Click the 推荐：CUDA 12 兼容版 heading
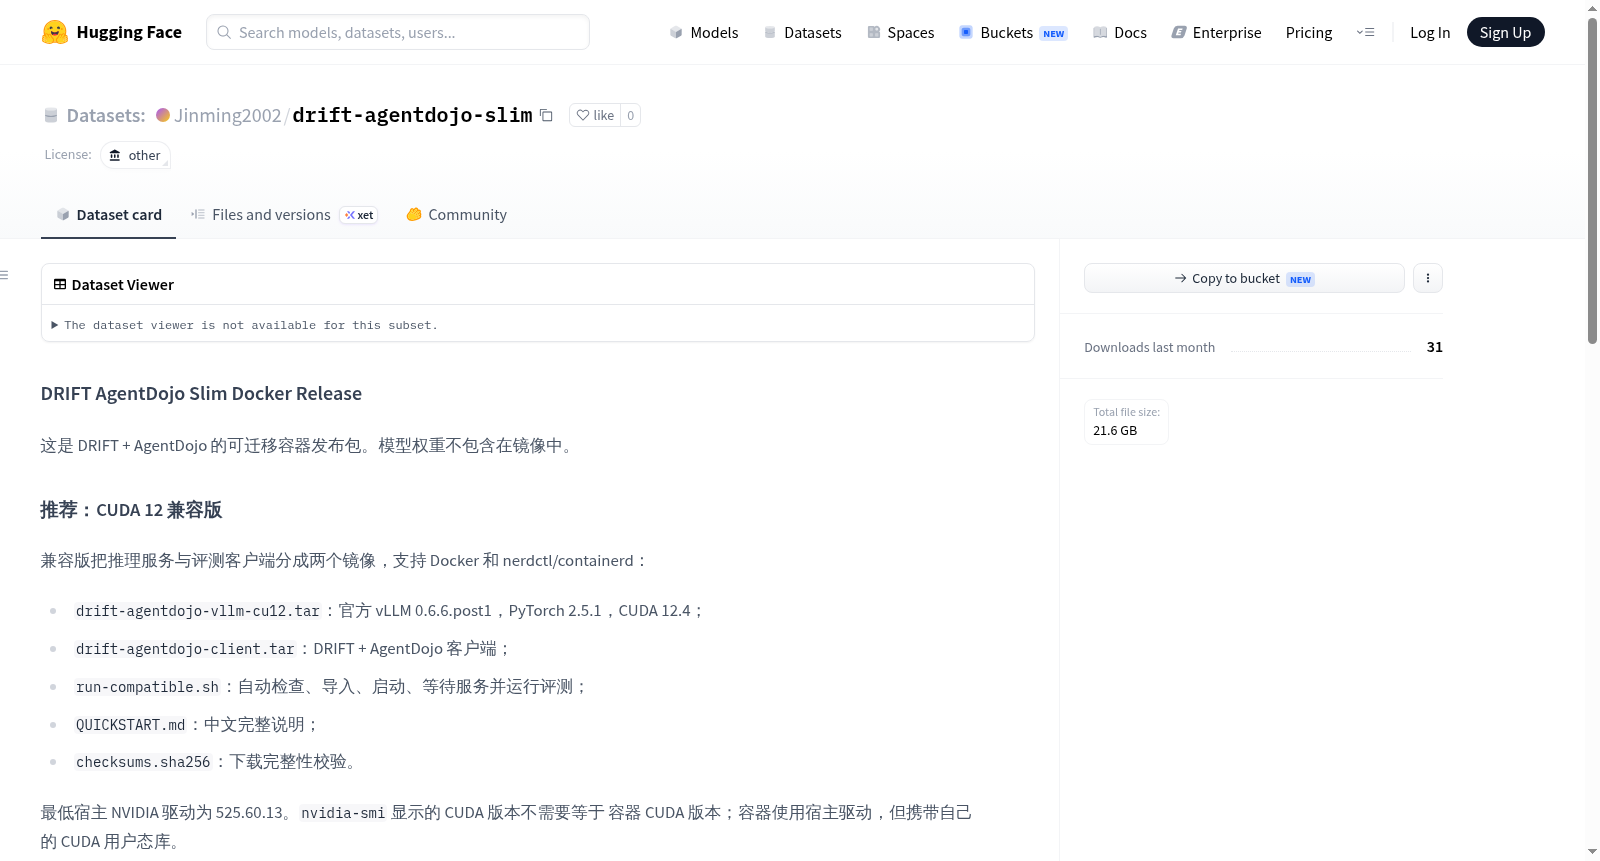 pyautogui.click(x=131, y=510)
